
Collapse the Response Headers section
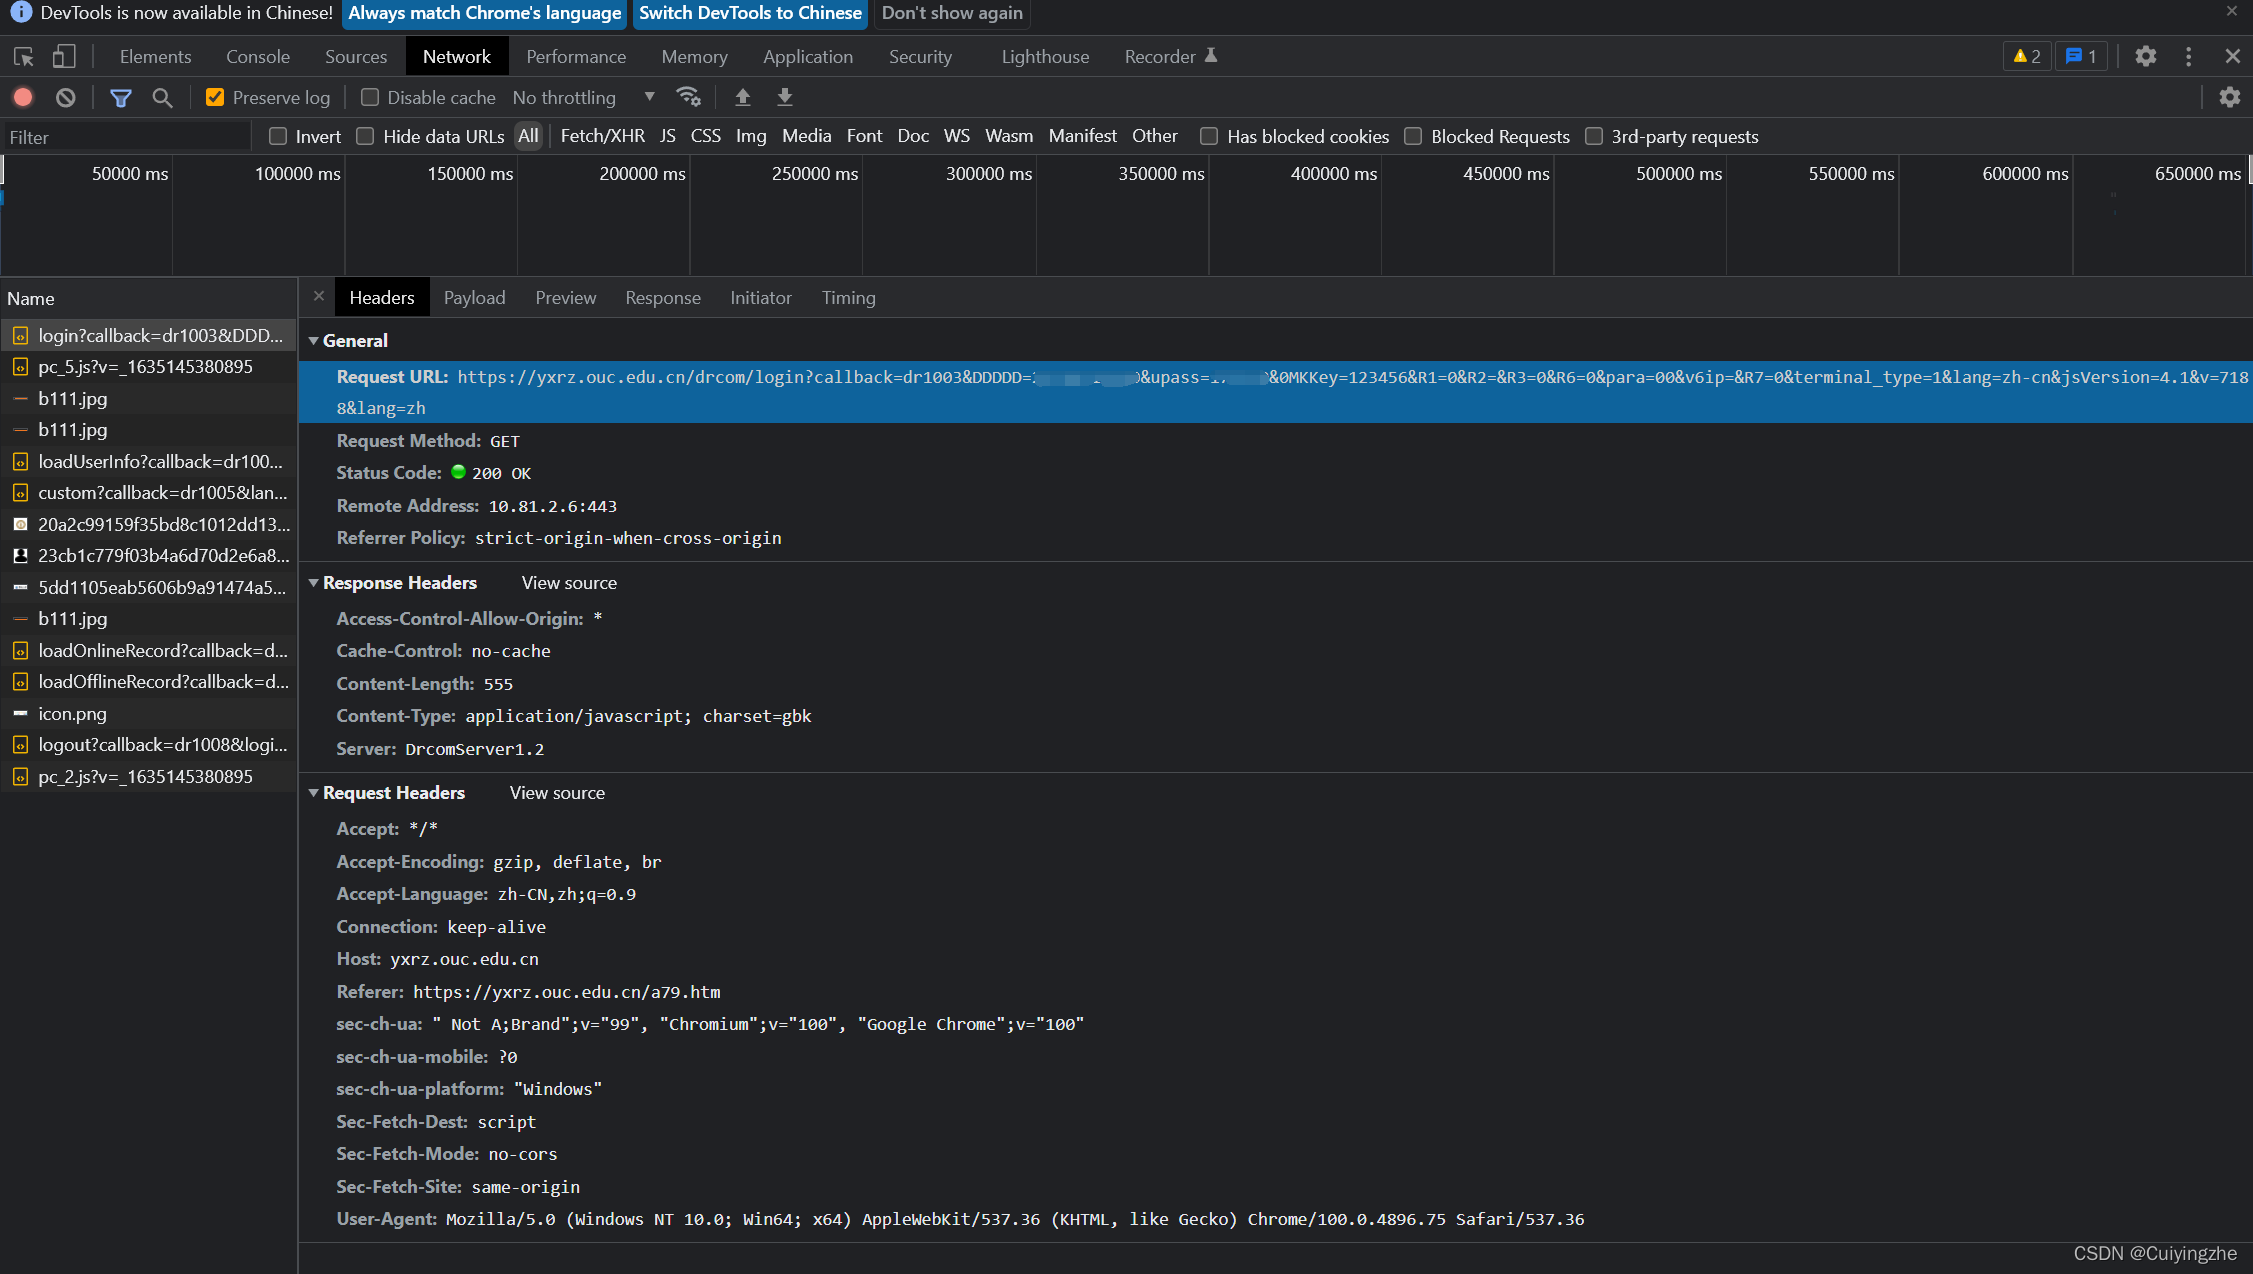click(x=314, y=583)
